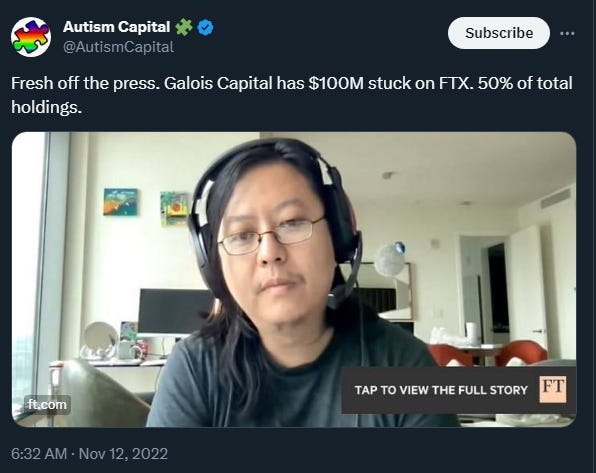The width and height of the screenshot is (596, 473).
Task: Click the ft.com source label
Action: pos(47,405)
